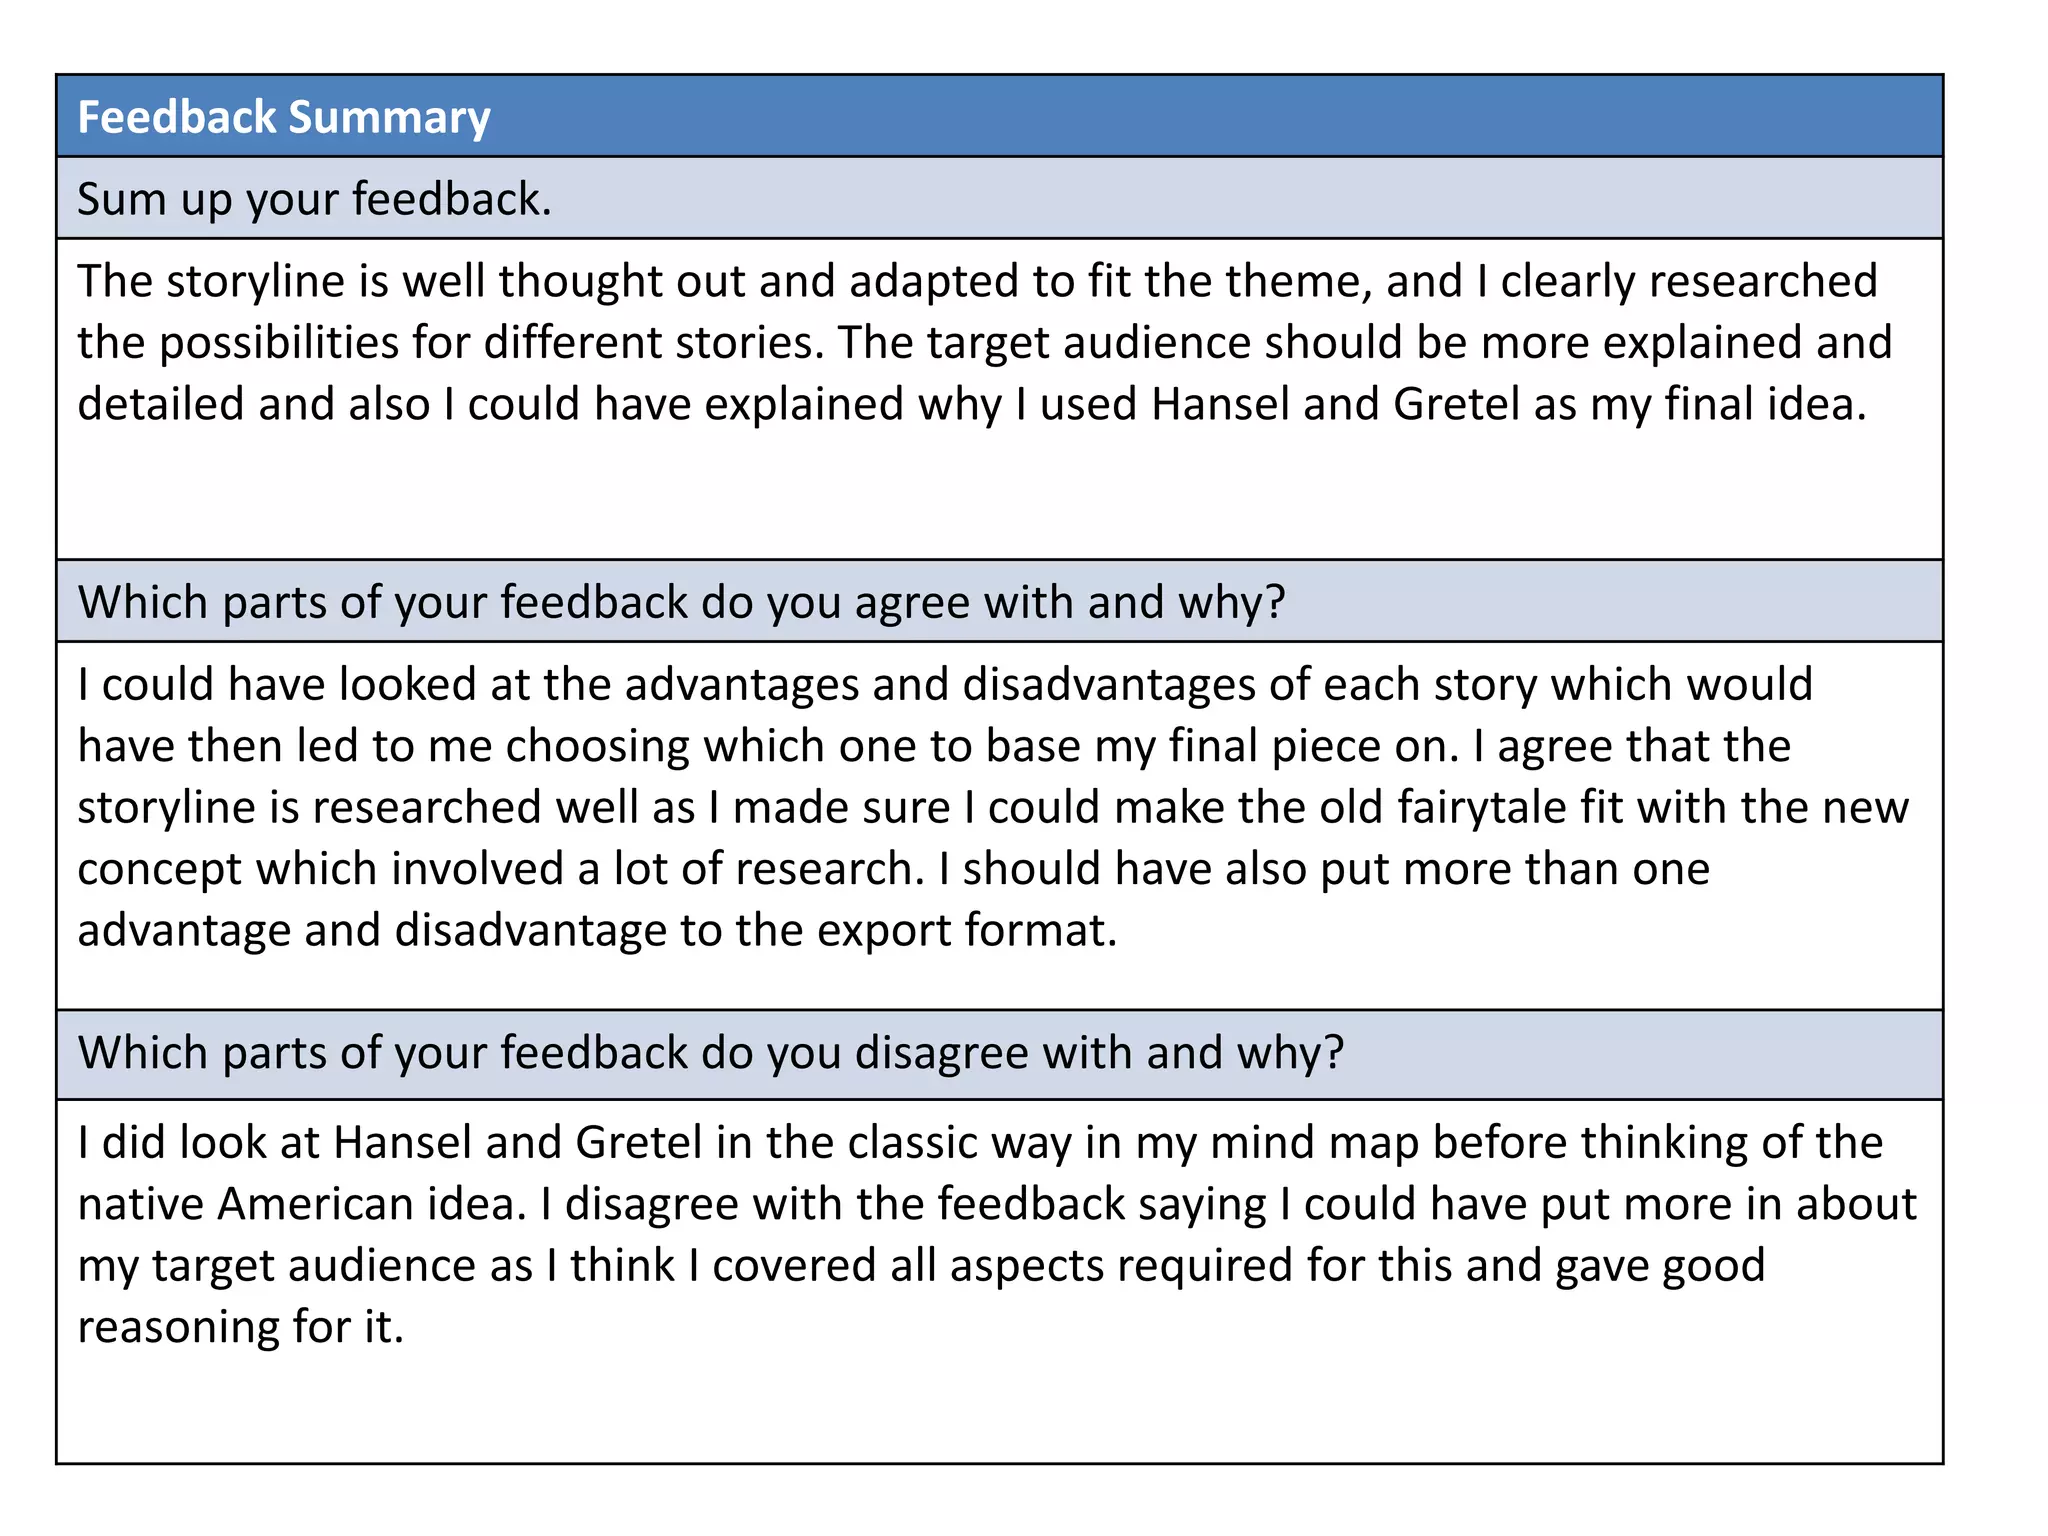2048x1536 pixels.
Task: Select the 'Sum up your feedback.' prompt row
Action: [999, 198]
